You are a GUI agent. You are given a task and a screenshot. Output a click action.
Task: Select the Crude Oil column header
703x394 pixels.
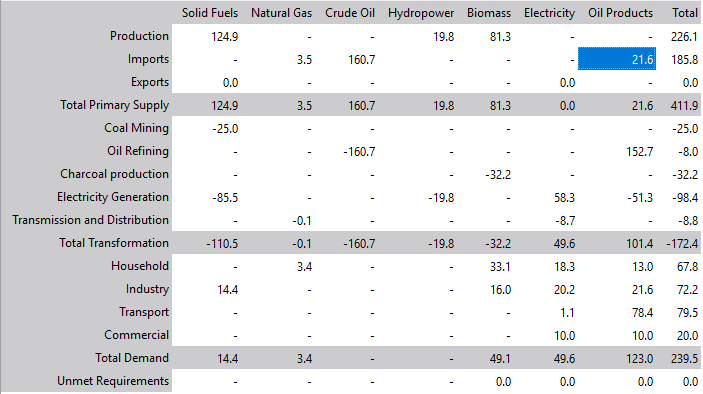(x=350, y=13)
